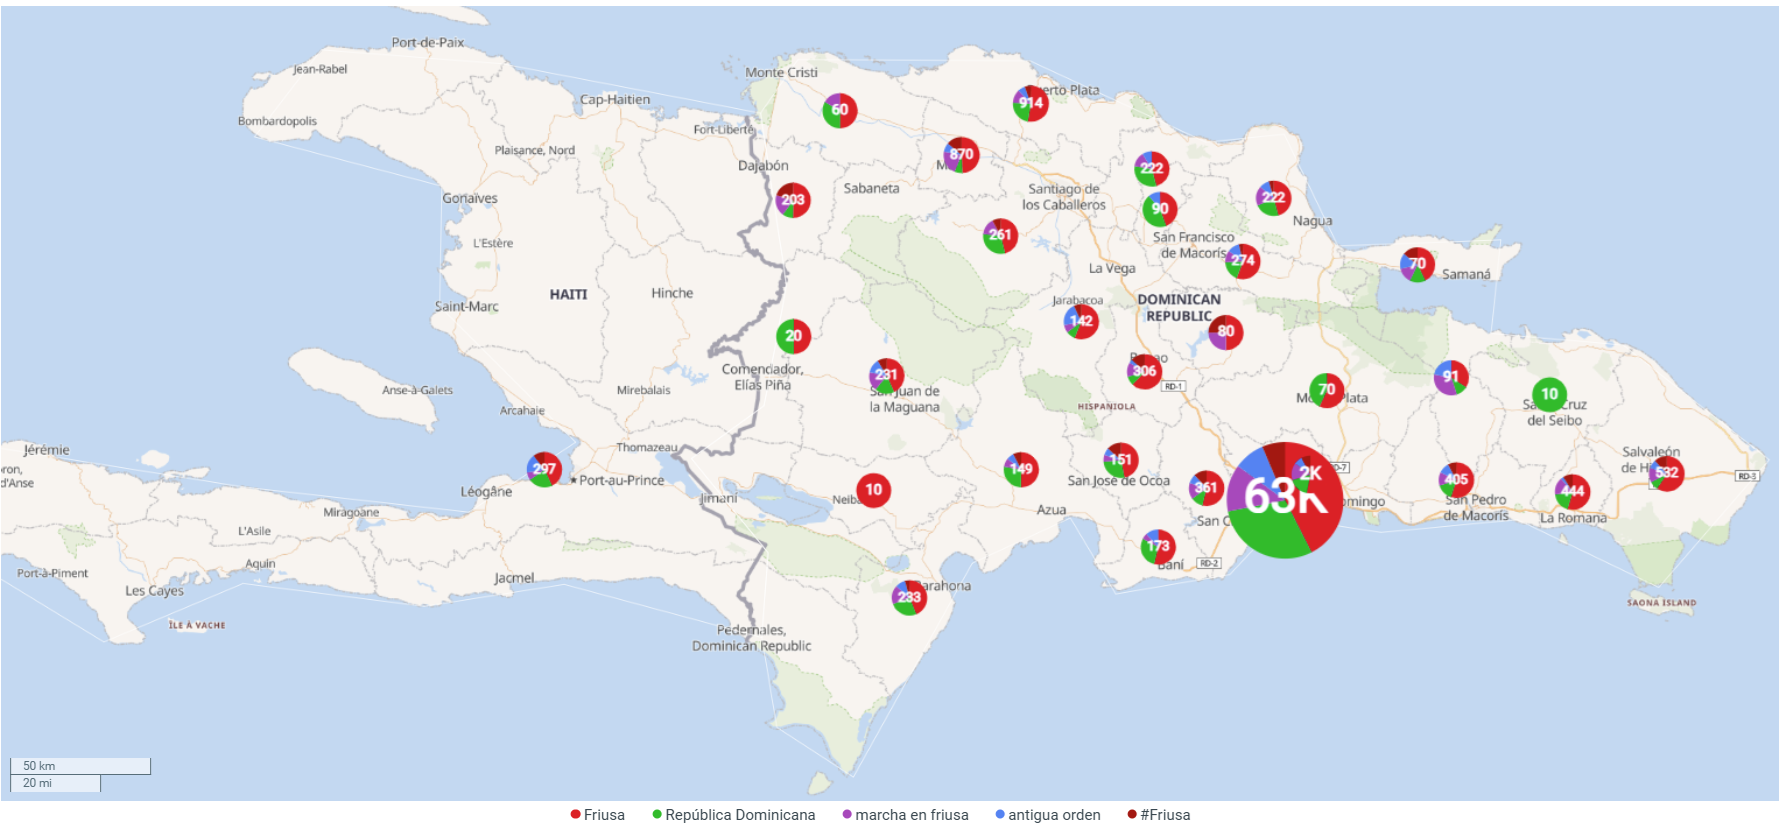Select the 532 marker near Salvaleón
The height and width of the screenshot is (835, 1779).
coord(1666,473)
